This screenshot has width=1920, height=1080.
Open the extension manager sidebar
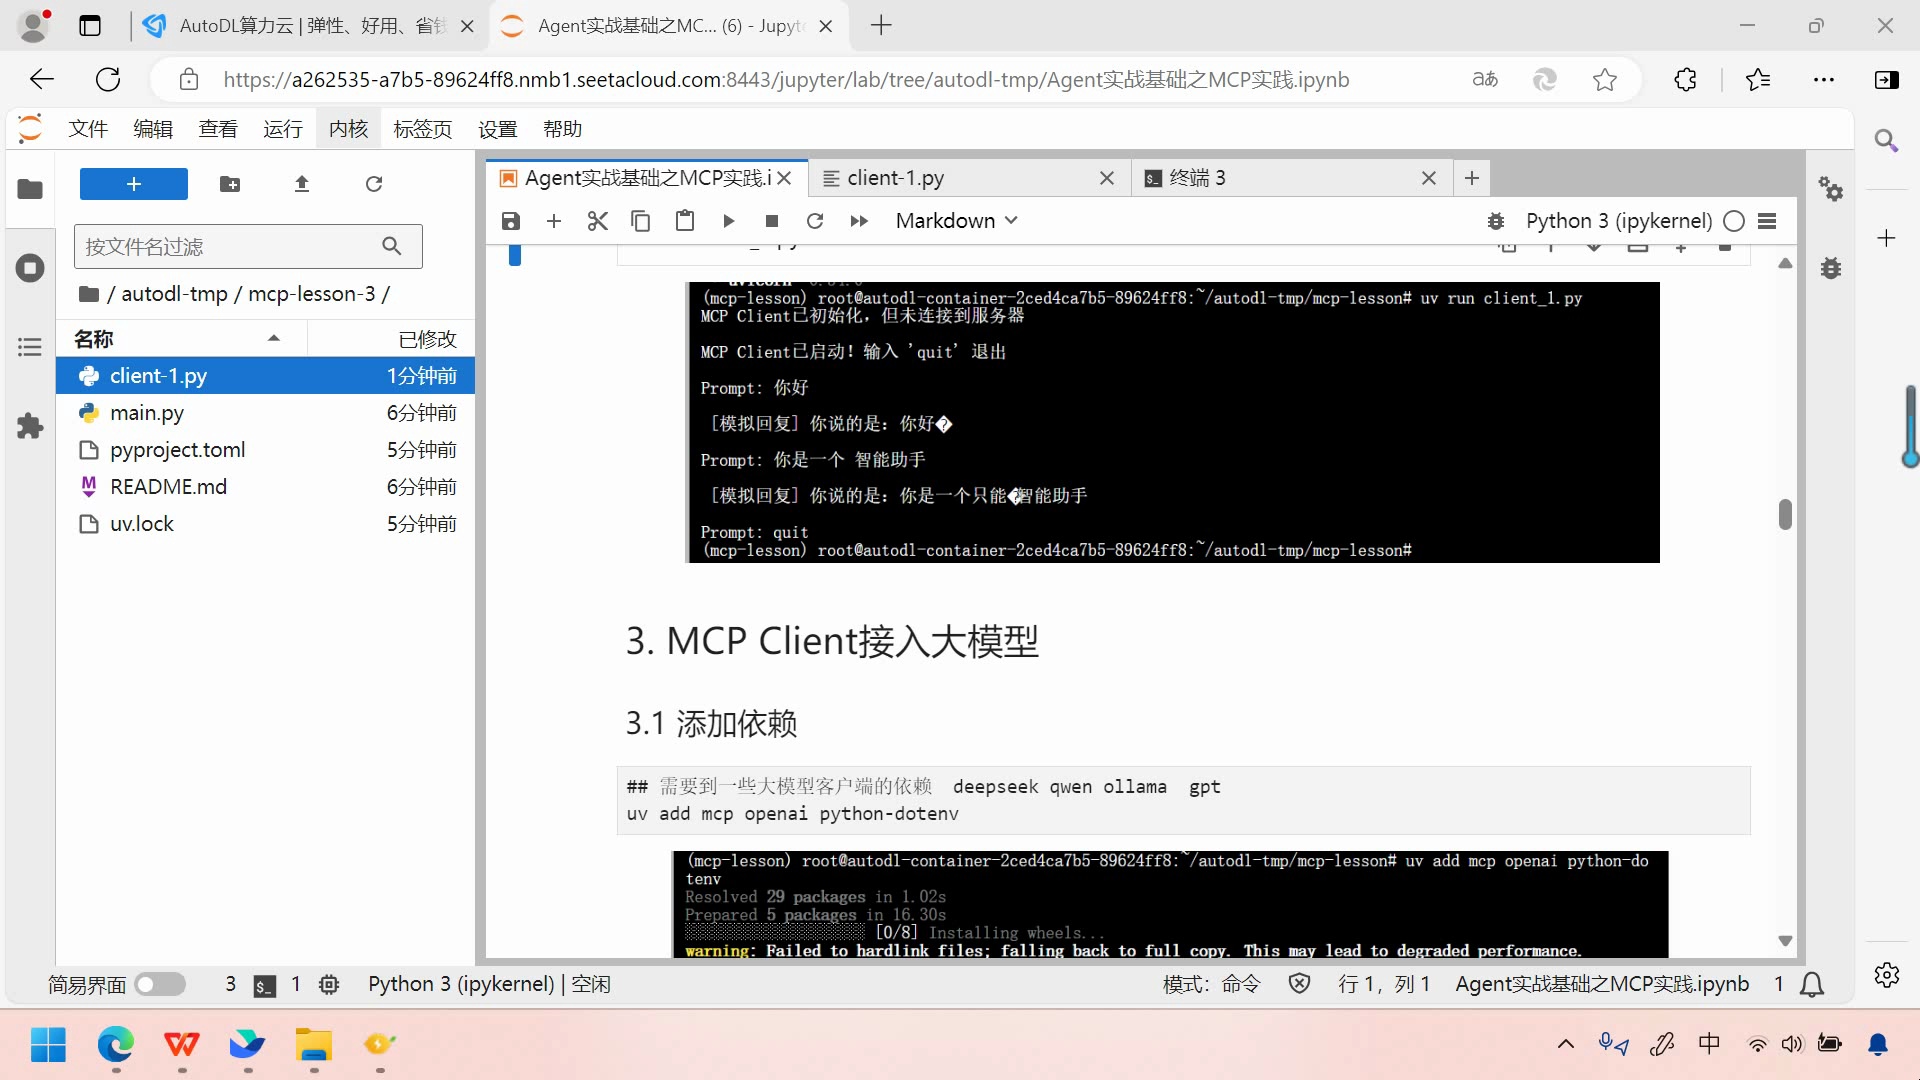[x=30, y=427]
